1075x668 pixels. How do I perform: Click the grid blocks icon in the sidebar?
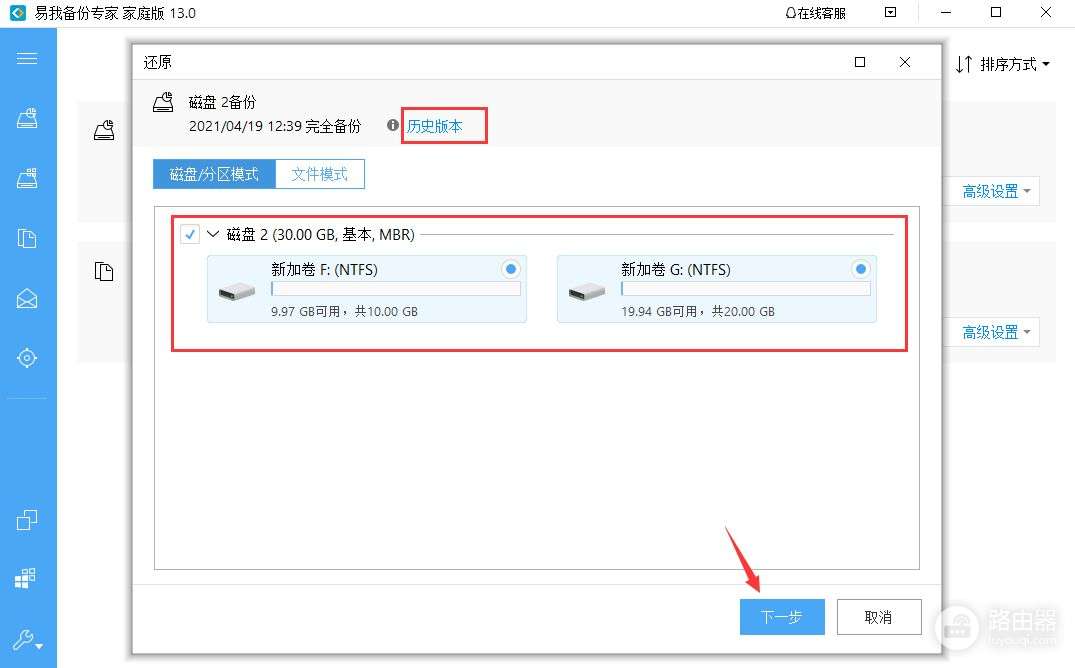point(27,579)
